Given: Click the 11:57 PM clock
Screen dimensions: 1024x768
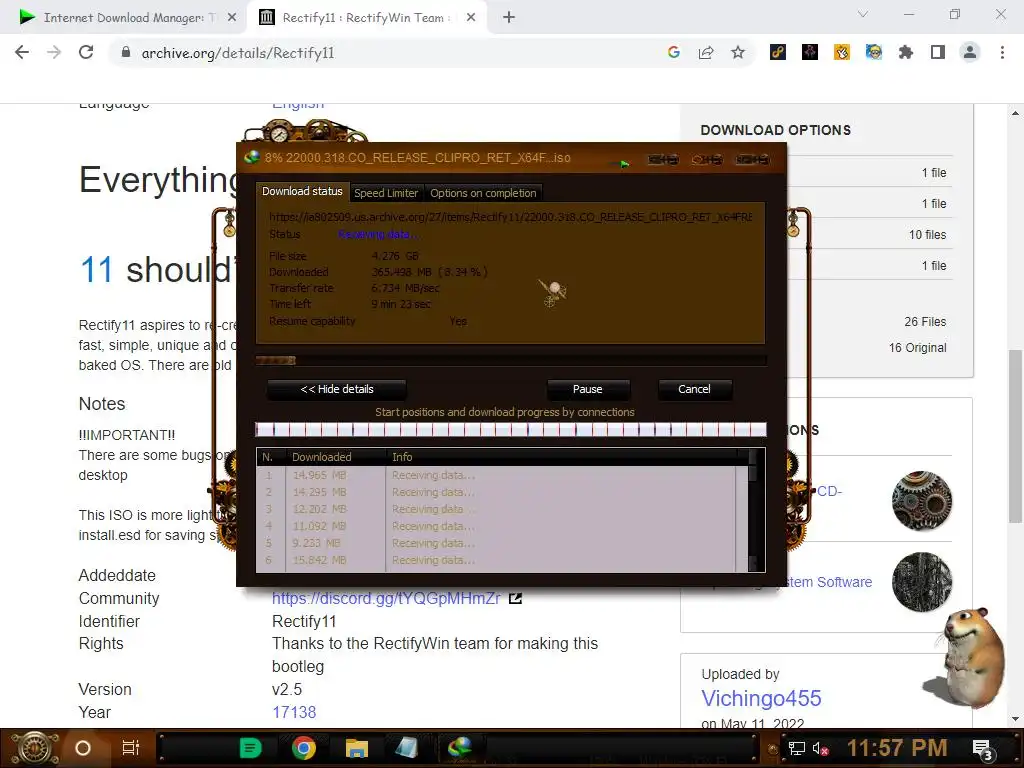Looking at the screenshot, I should coord(897,748).
